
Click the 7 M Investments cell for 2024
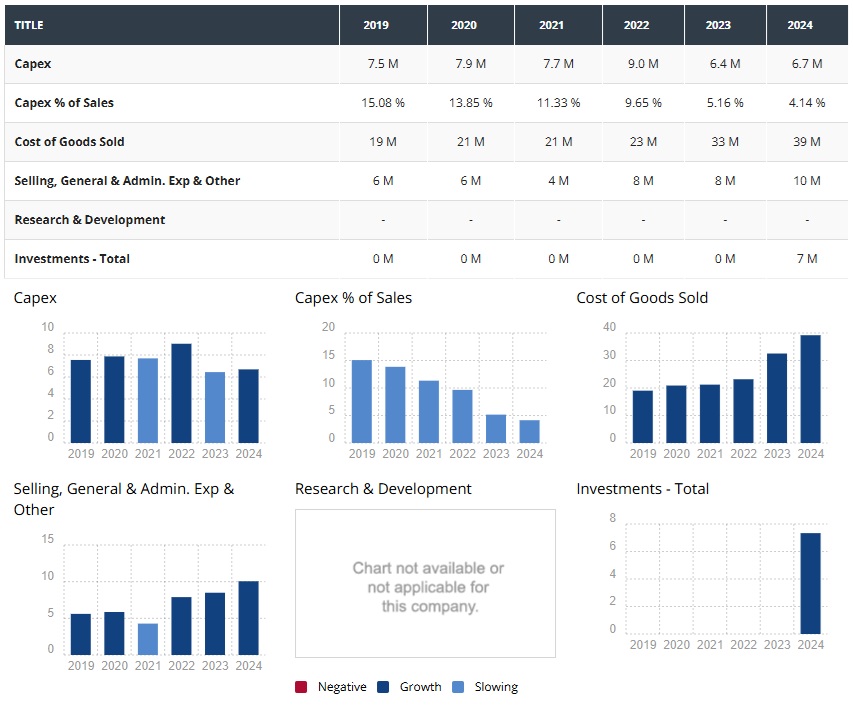806,259
